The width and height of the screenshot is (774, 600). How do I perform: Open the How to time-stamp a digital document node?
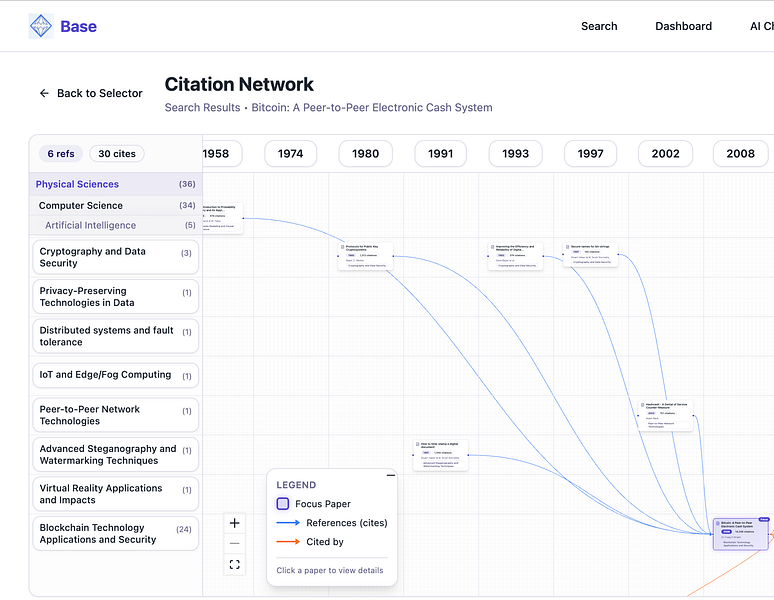click(440, 455)
